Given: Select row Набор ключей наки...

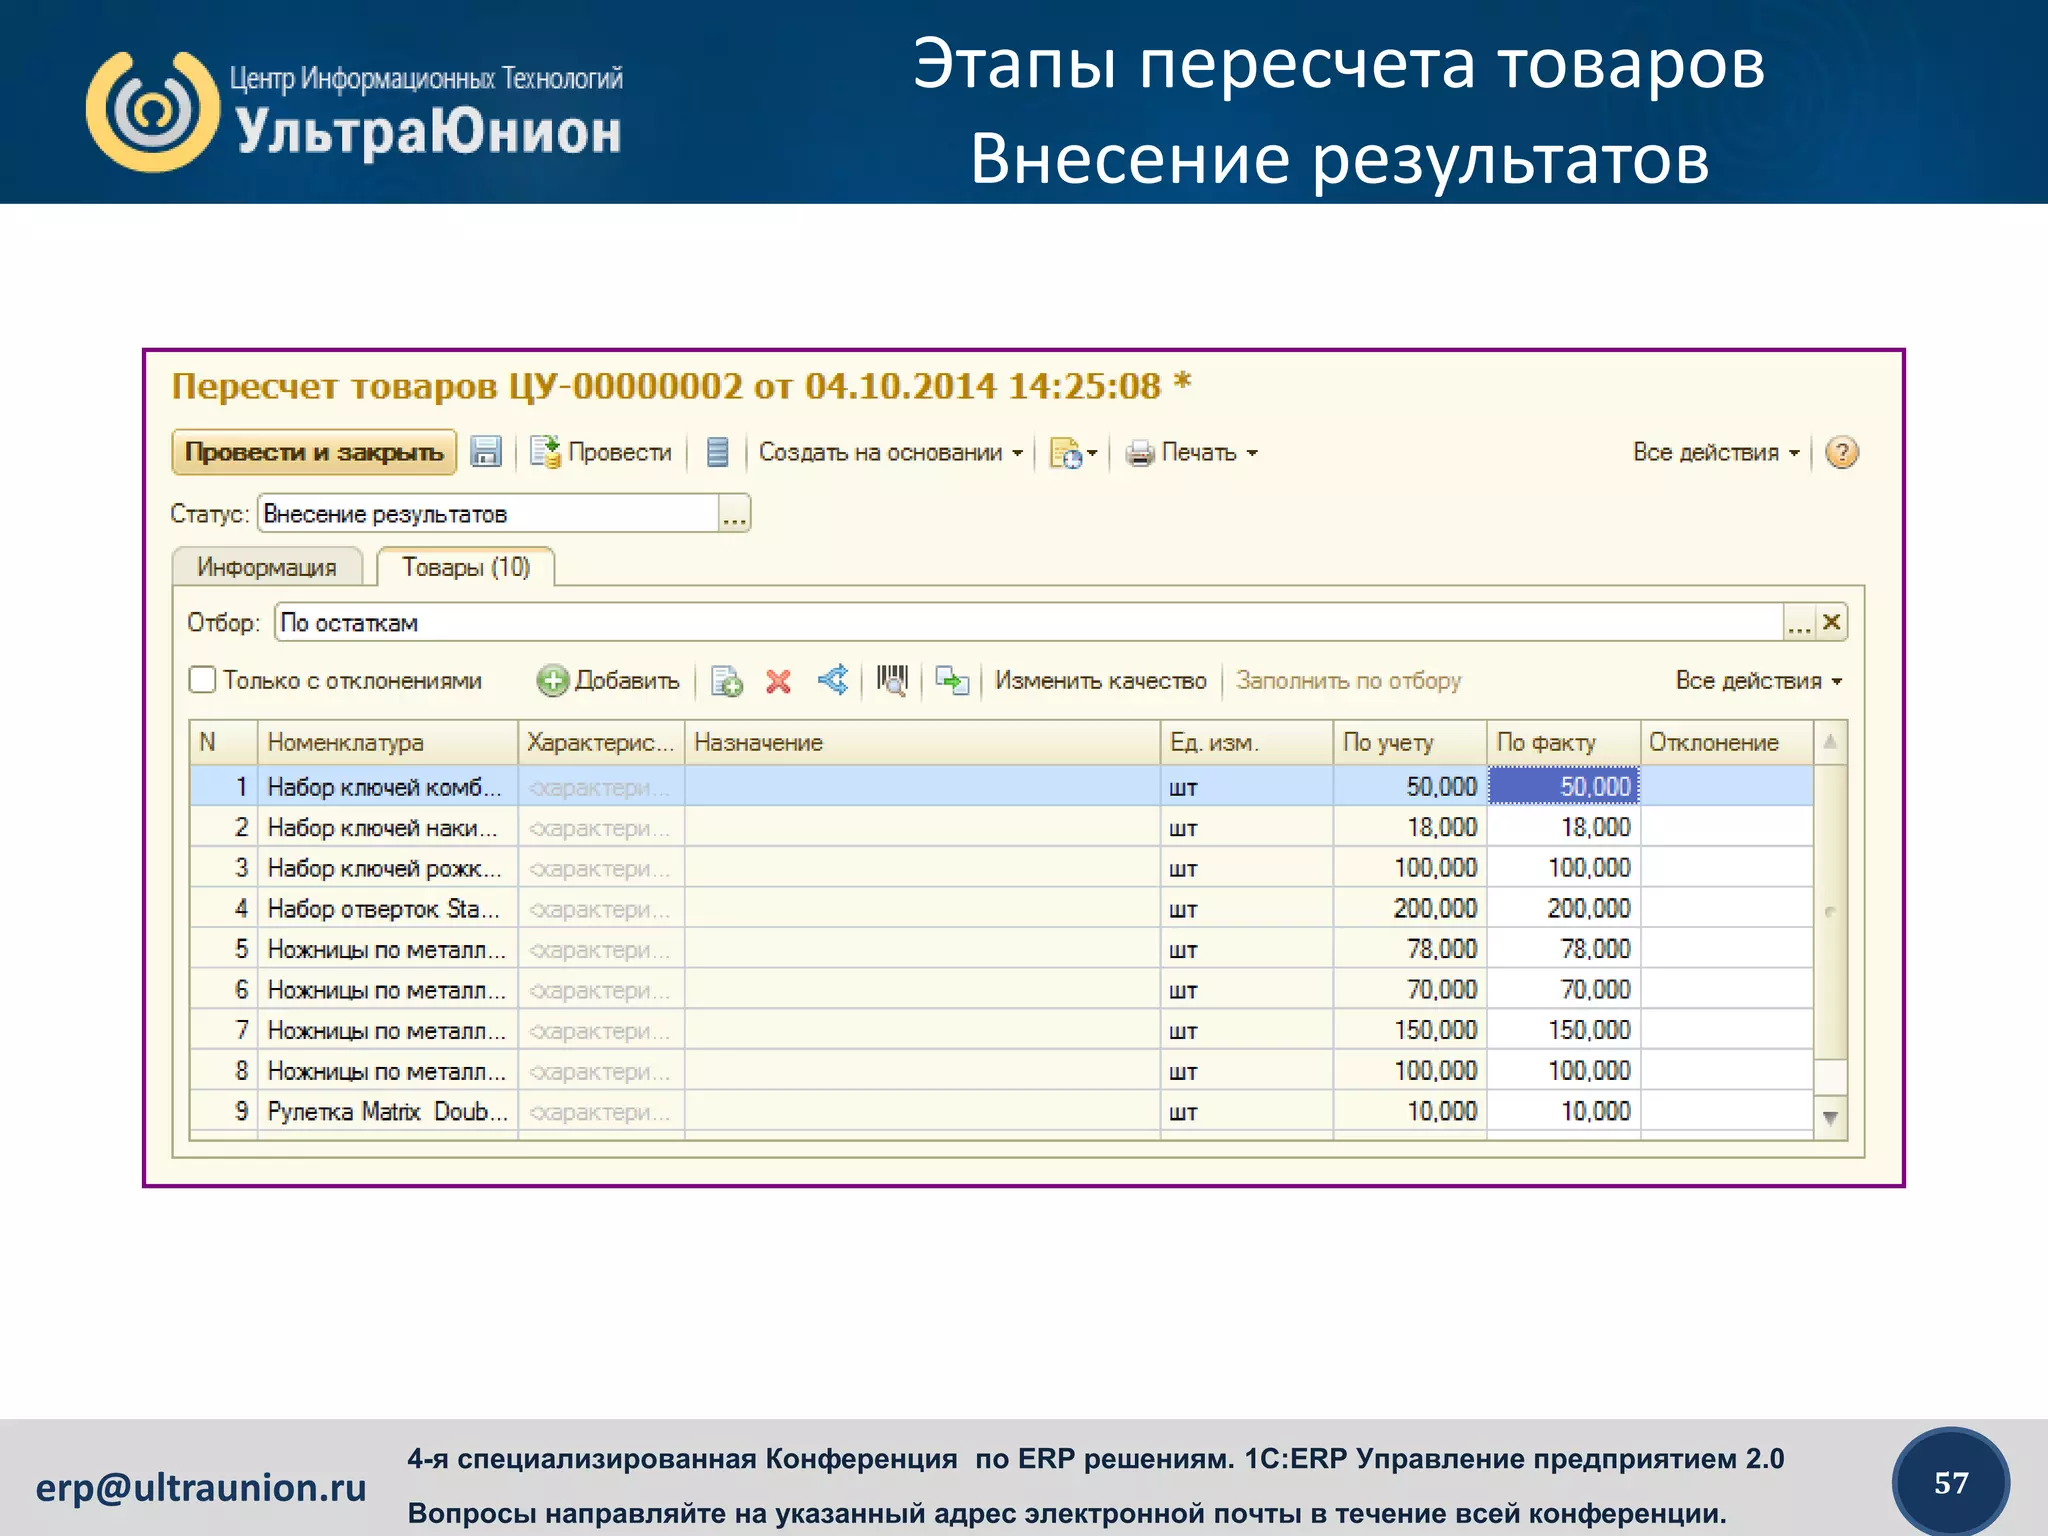Looking at the screenshot, I should [x=1002, y=828].
